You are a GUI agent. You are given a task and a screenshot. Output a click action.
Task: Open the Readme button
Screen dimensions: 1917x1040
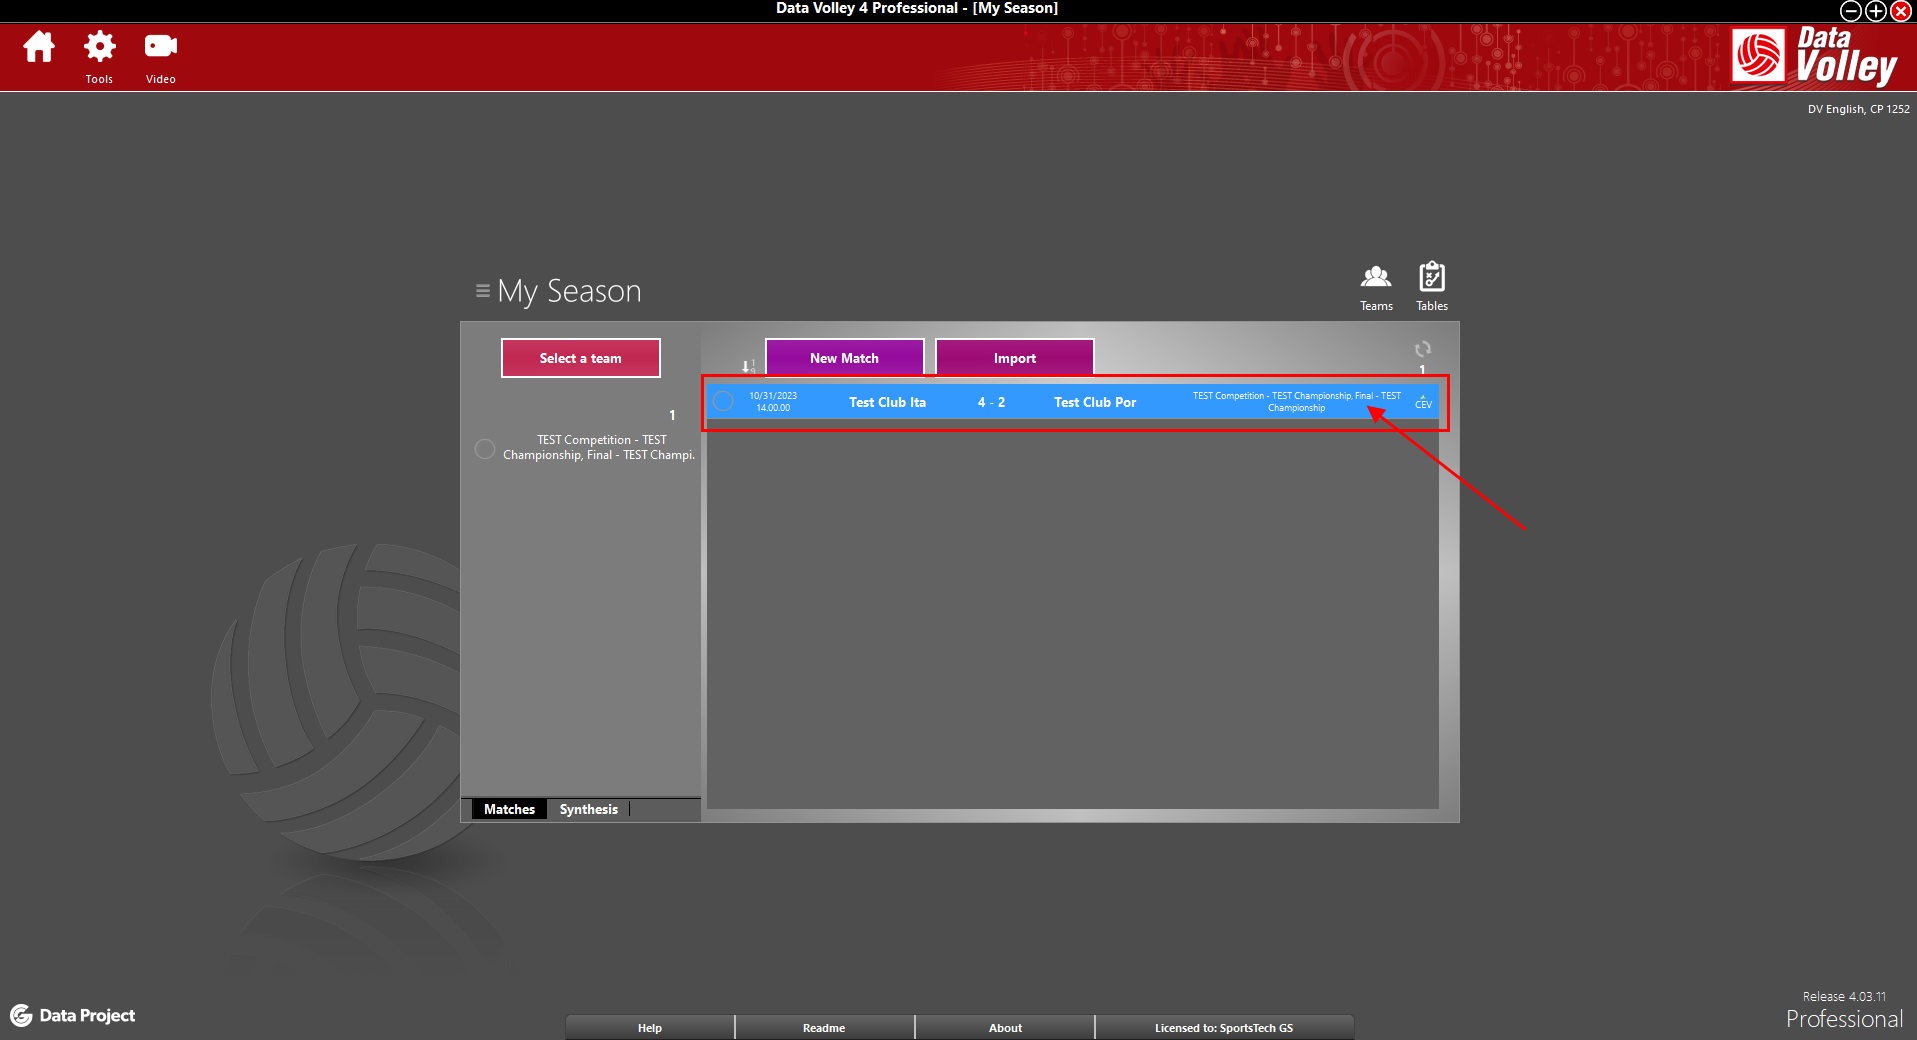click(x=824, y=1028)
